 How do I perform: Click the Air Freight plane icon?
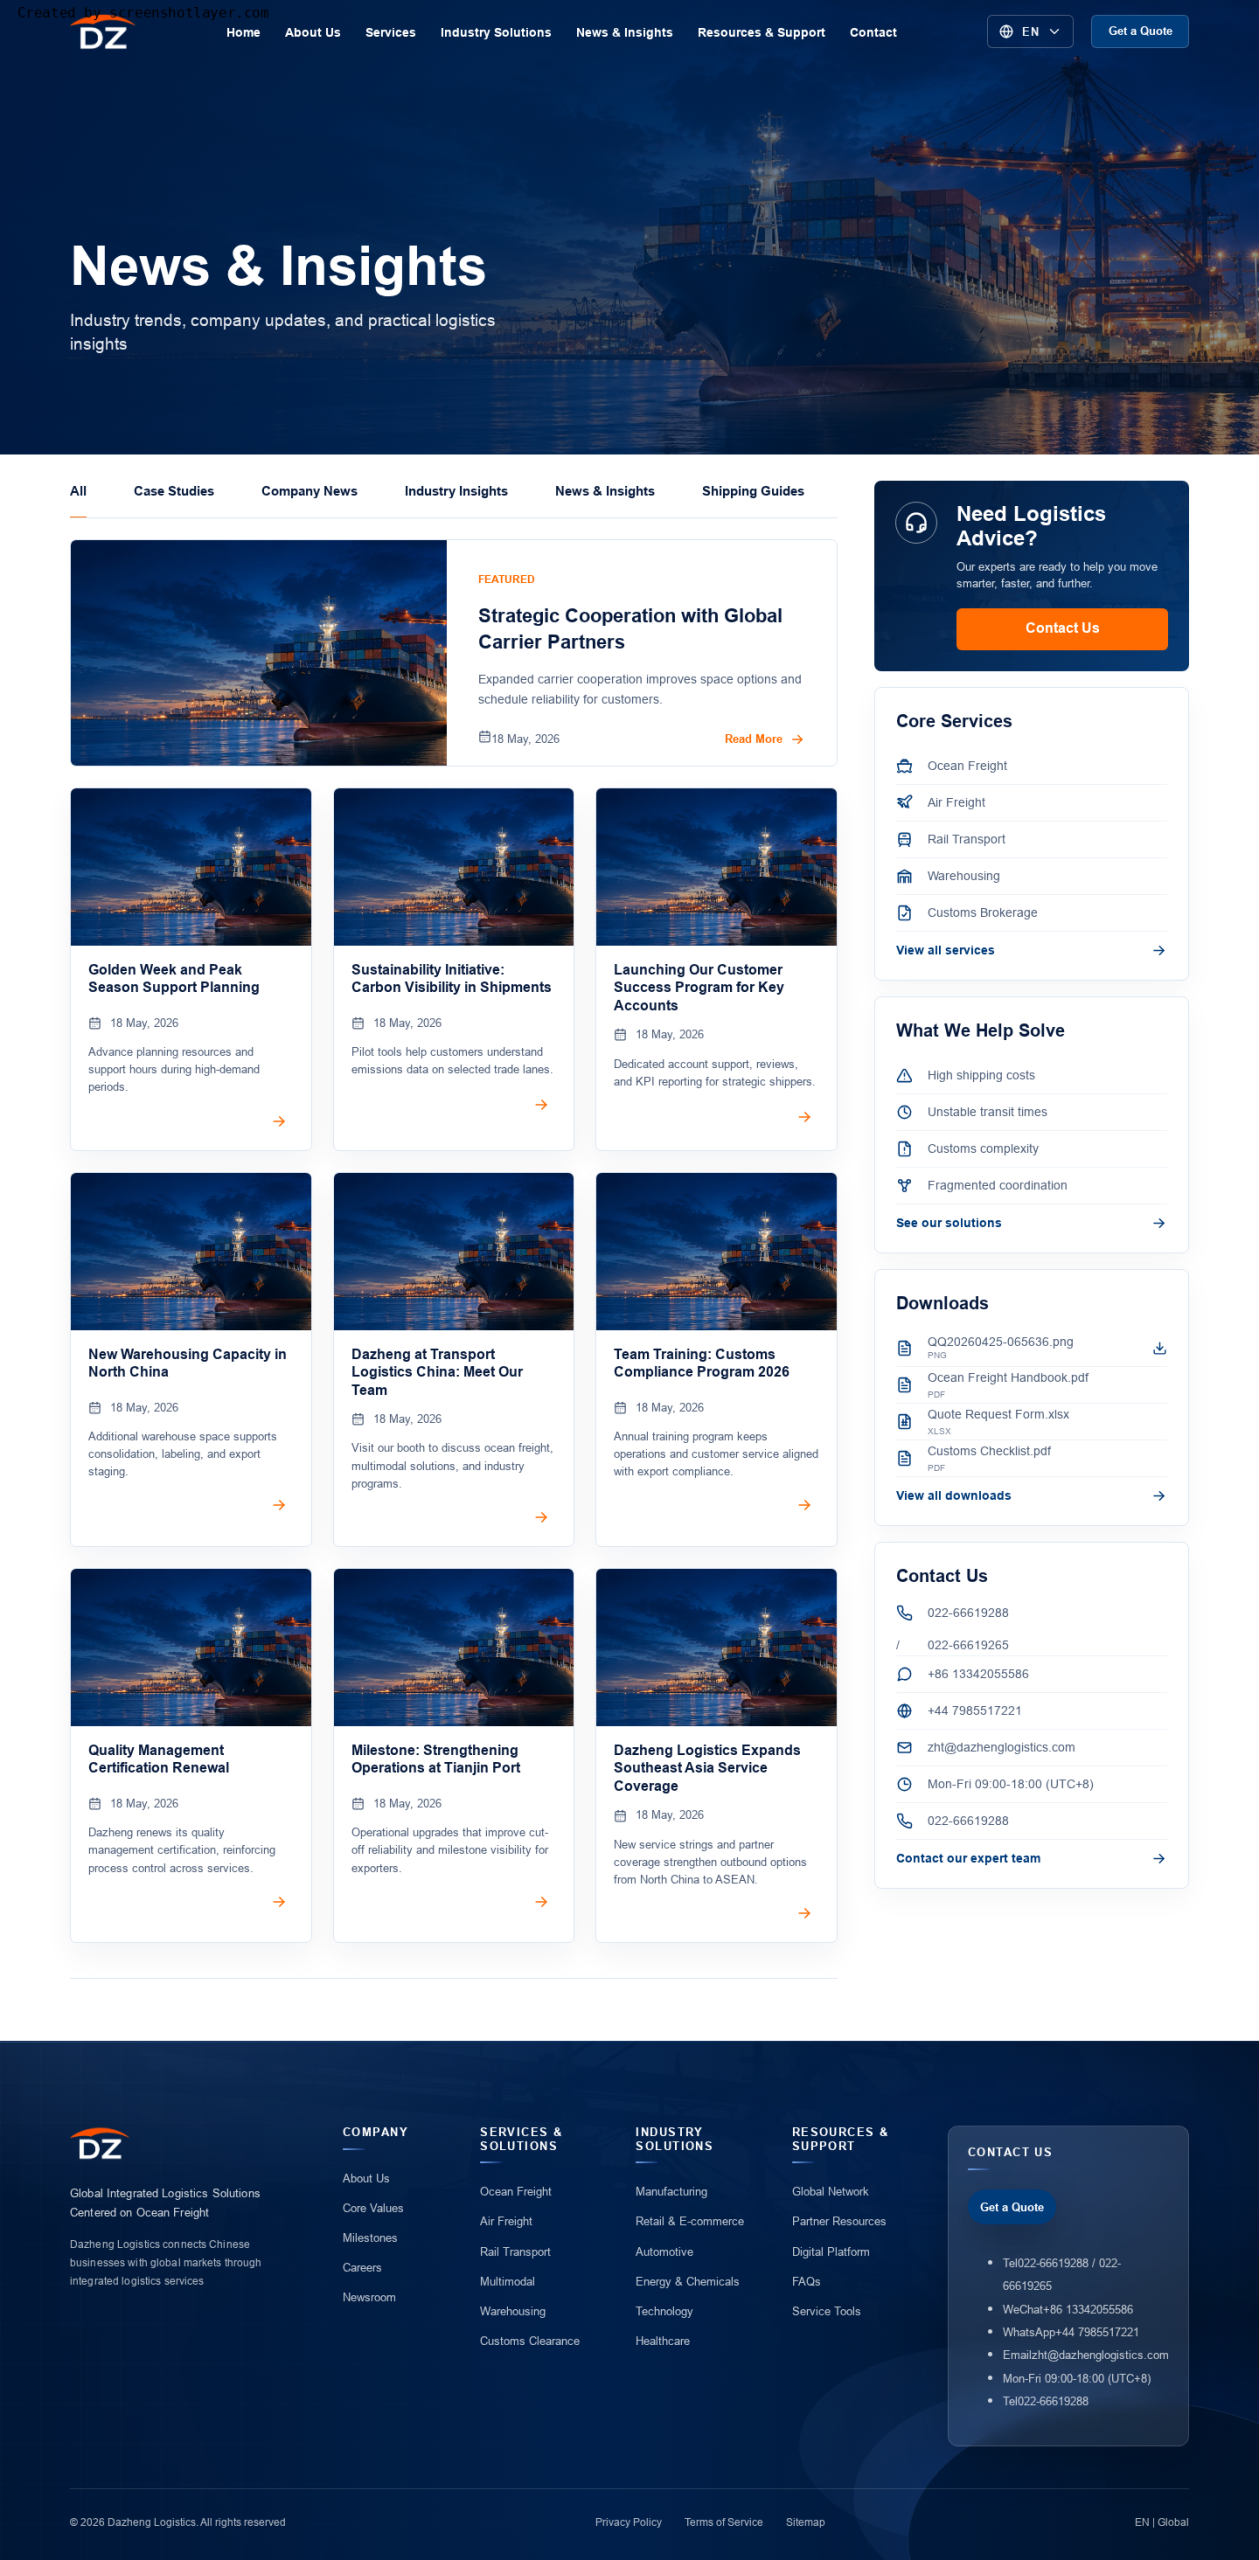[904, 802]
